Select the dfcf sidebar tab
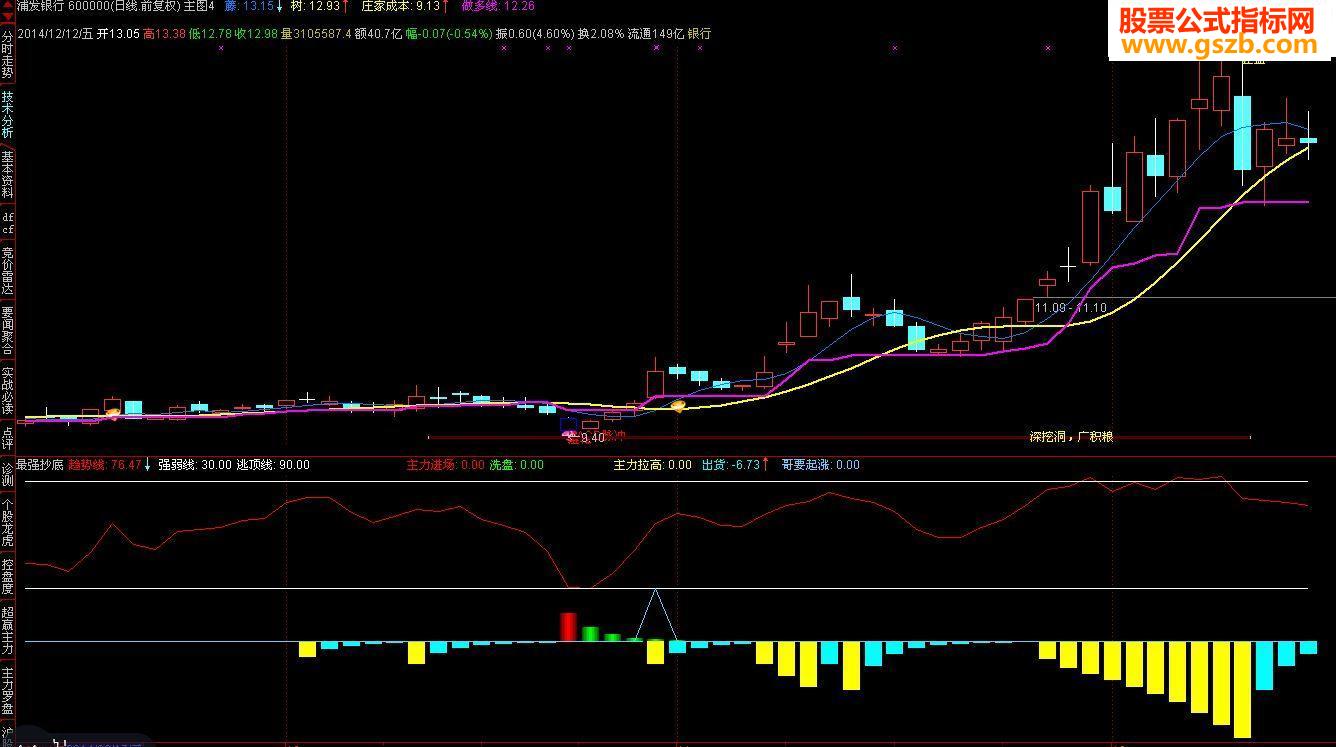The width and height of the screenshot is (1336, 747). [x=7, y=222]
